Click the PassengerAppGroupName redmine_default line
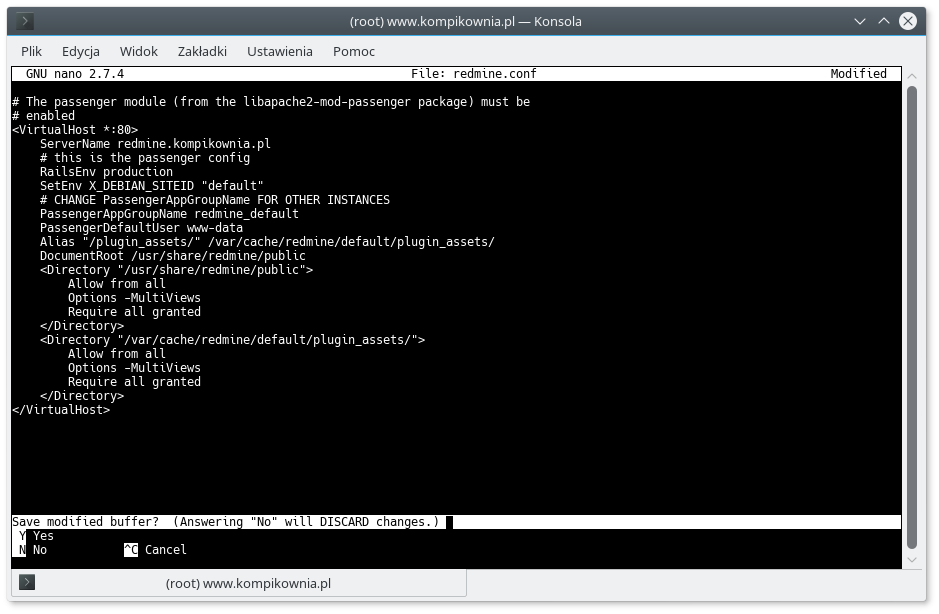 pos(169,214)
